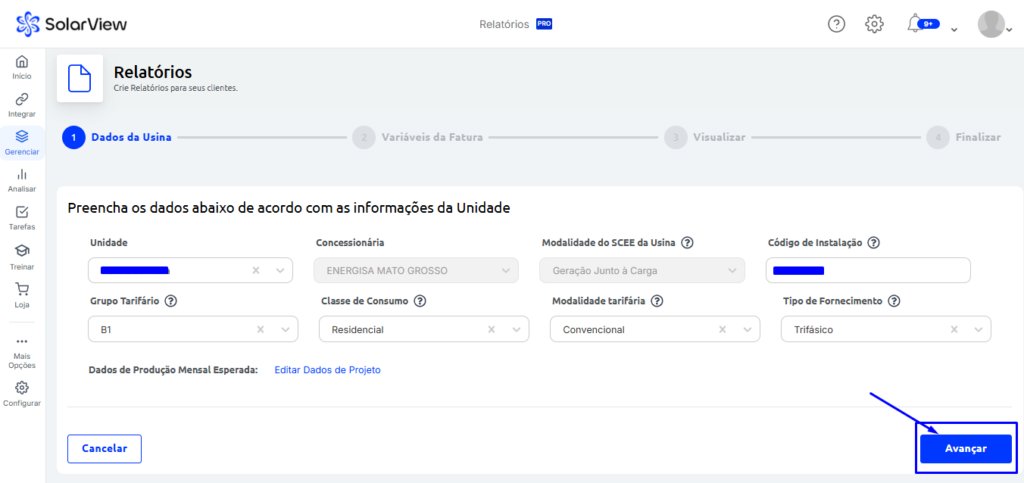Screen dimensions: 1024x483
Task: Click Editar Dados de Projeto link
Action: (x=327, y=370)
